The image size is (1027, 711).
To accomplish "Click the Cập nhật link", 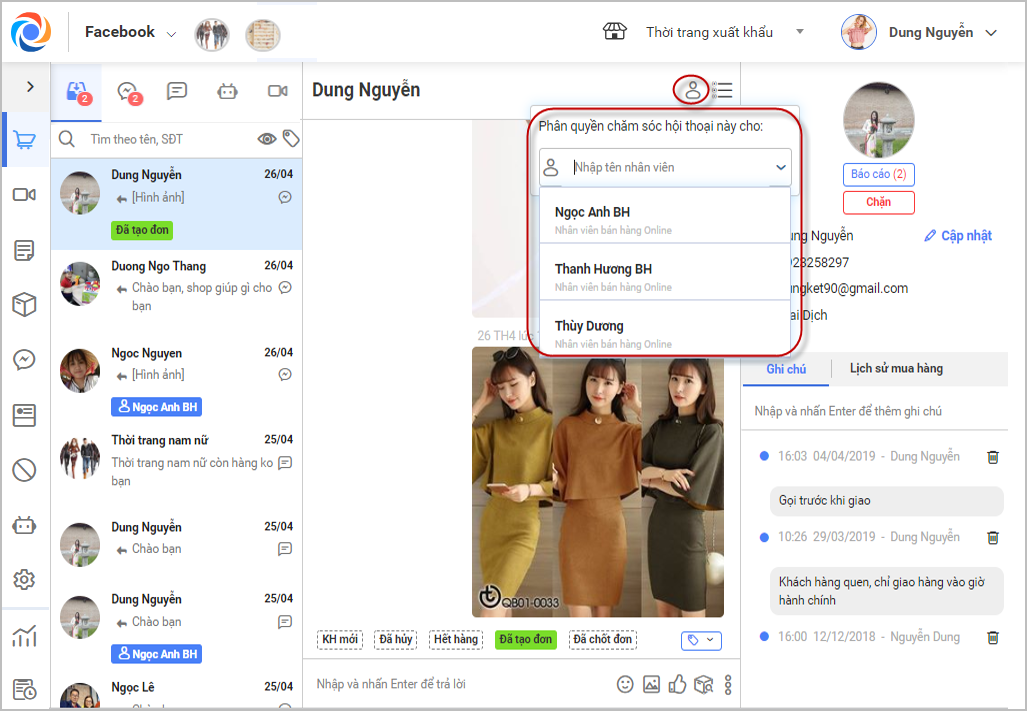I will click(958, 236).
